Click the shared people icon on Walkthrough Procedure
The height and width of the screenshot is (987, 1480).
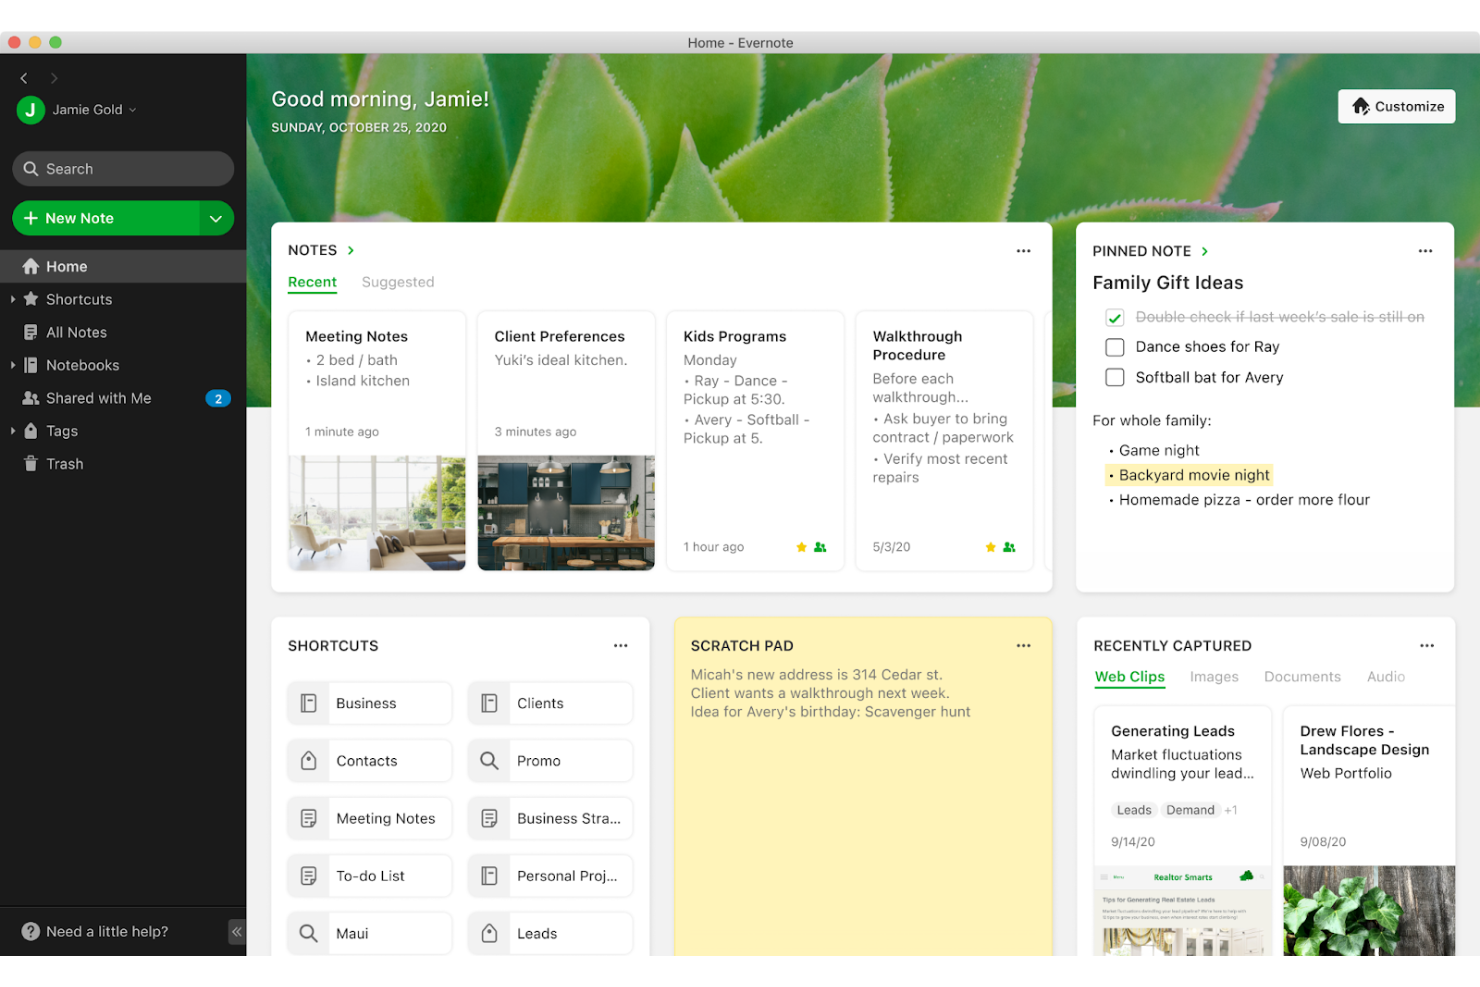click(x=1009, y=547)
